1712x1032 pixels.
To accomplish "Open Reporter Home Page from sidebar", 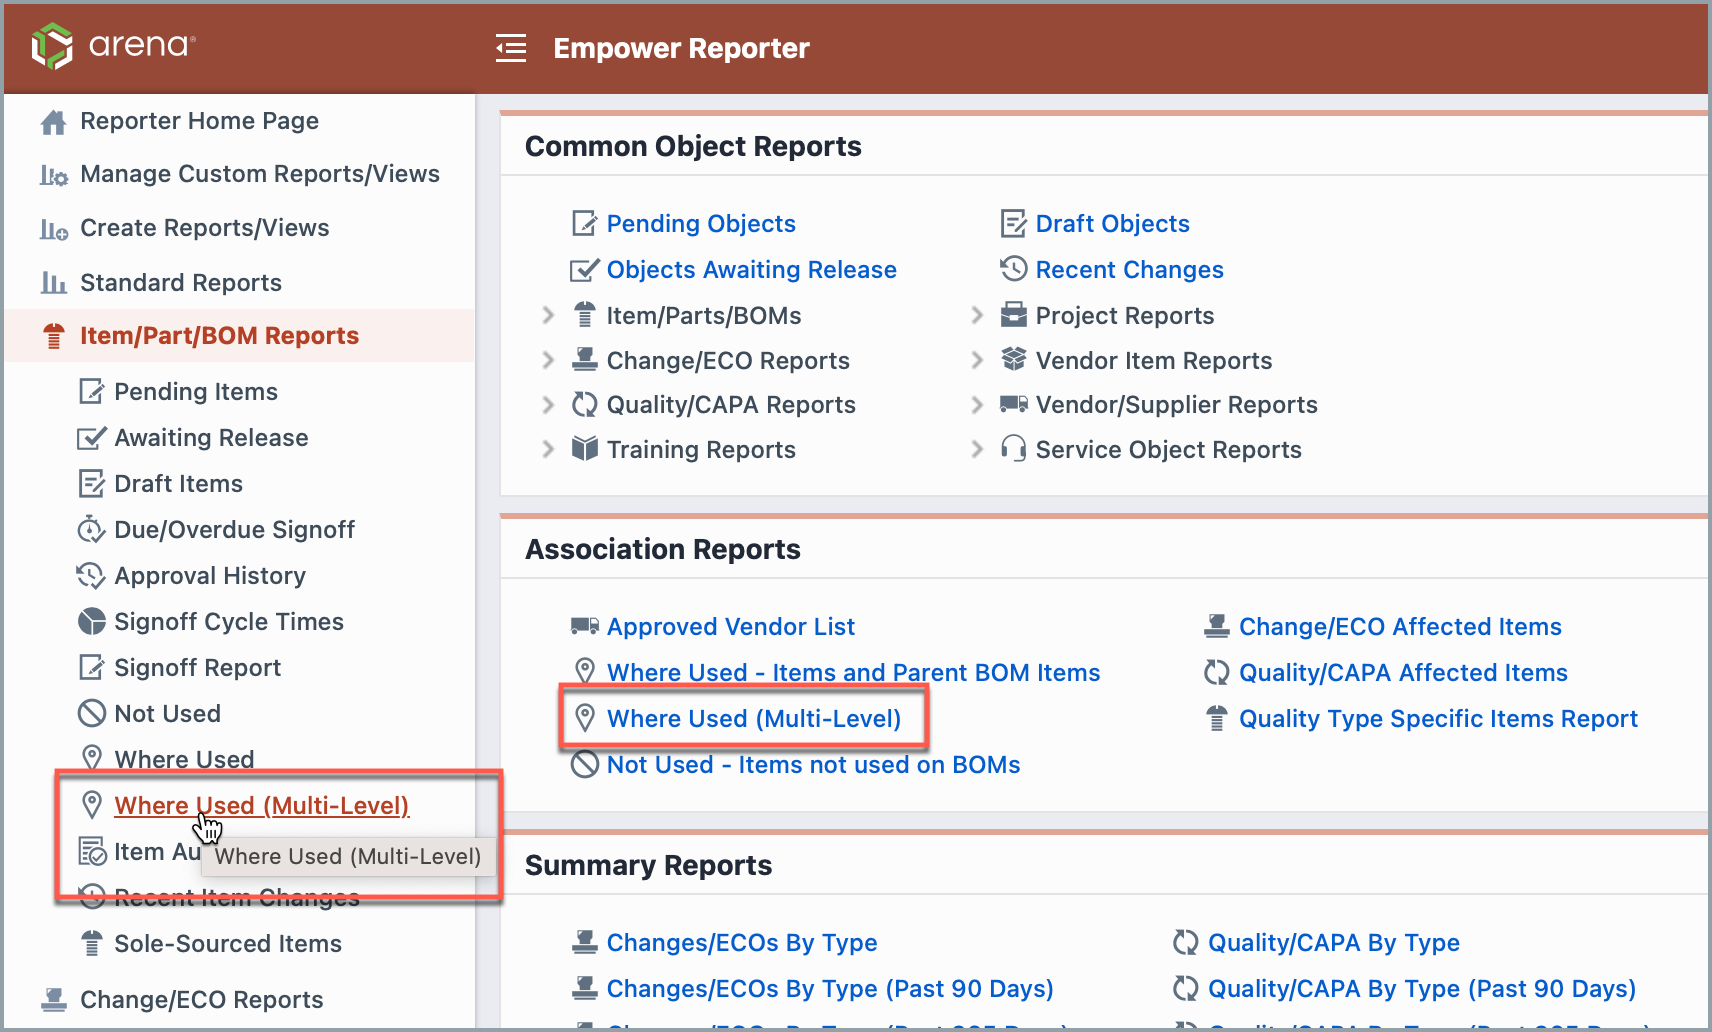I will [x=199, y=121].
